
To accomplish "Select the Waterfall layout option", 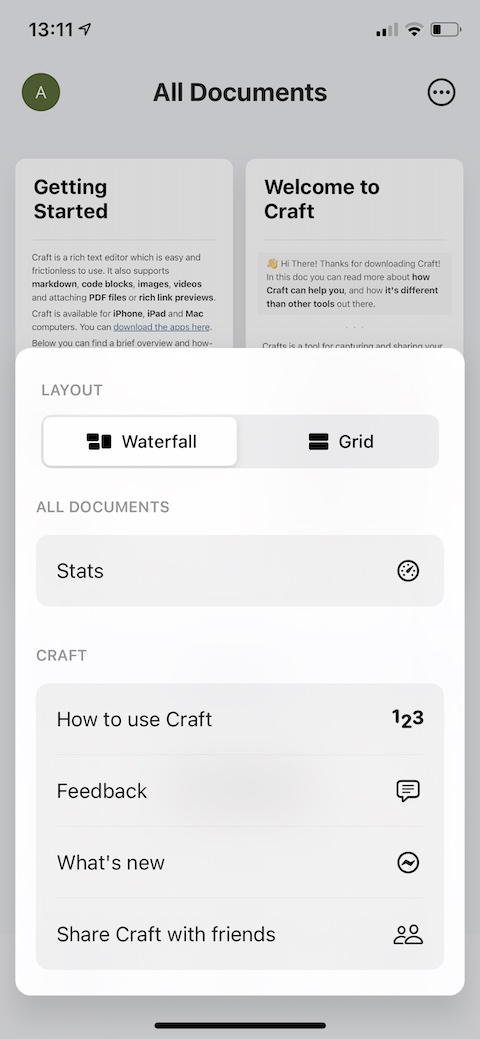I will [x=140, y=441].
